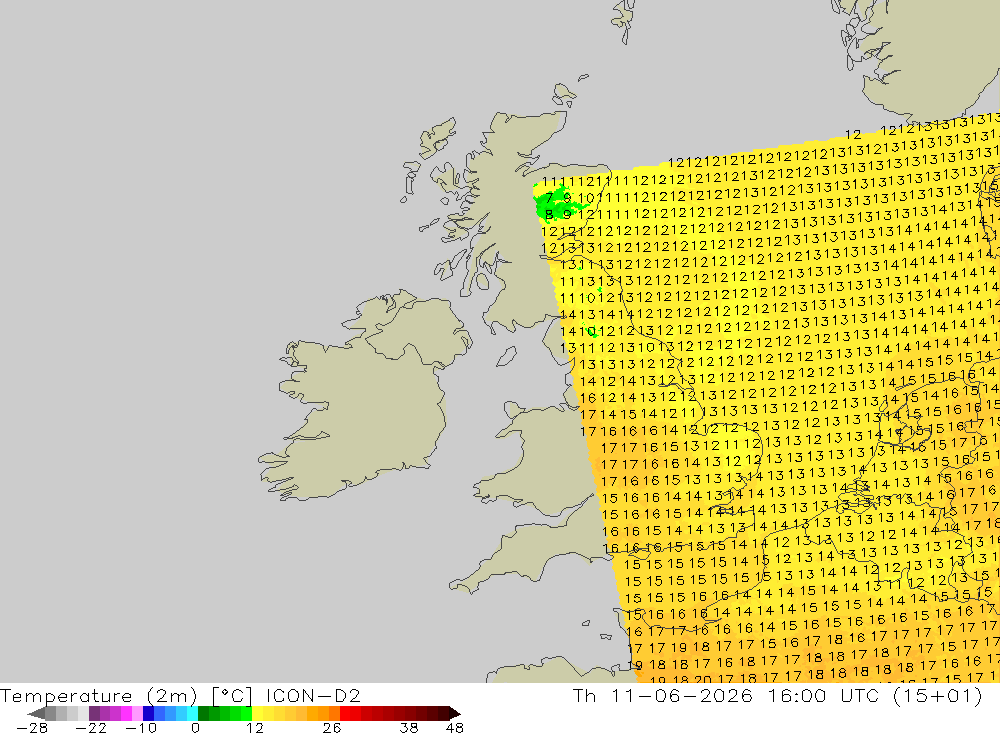Click the dark purple swatch in the colorbar
The height and width of the screenshot is (733, 1000).
(94, 713)
